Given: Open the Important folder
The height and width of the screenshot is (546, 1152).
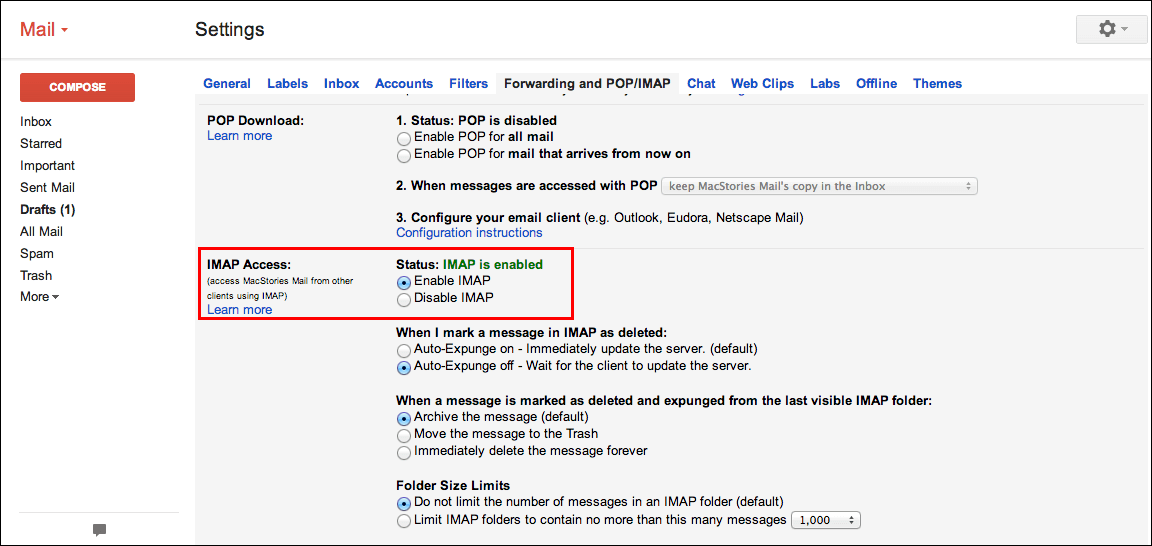Looking at the screenshot, I should click(48, 166).
